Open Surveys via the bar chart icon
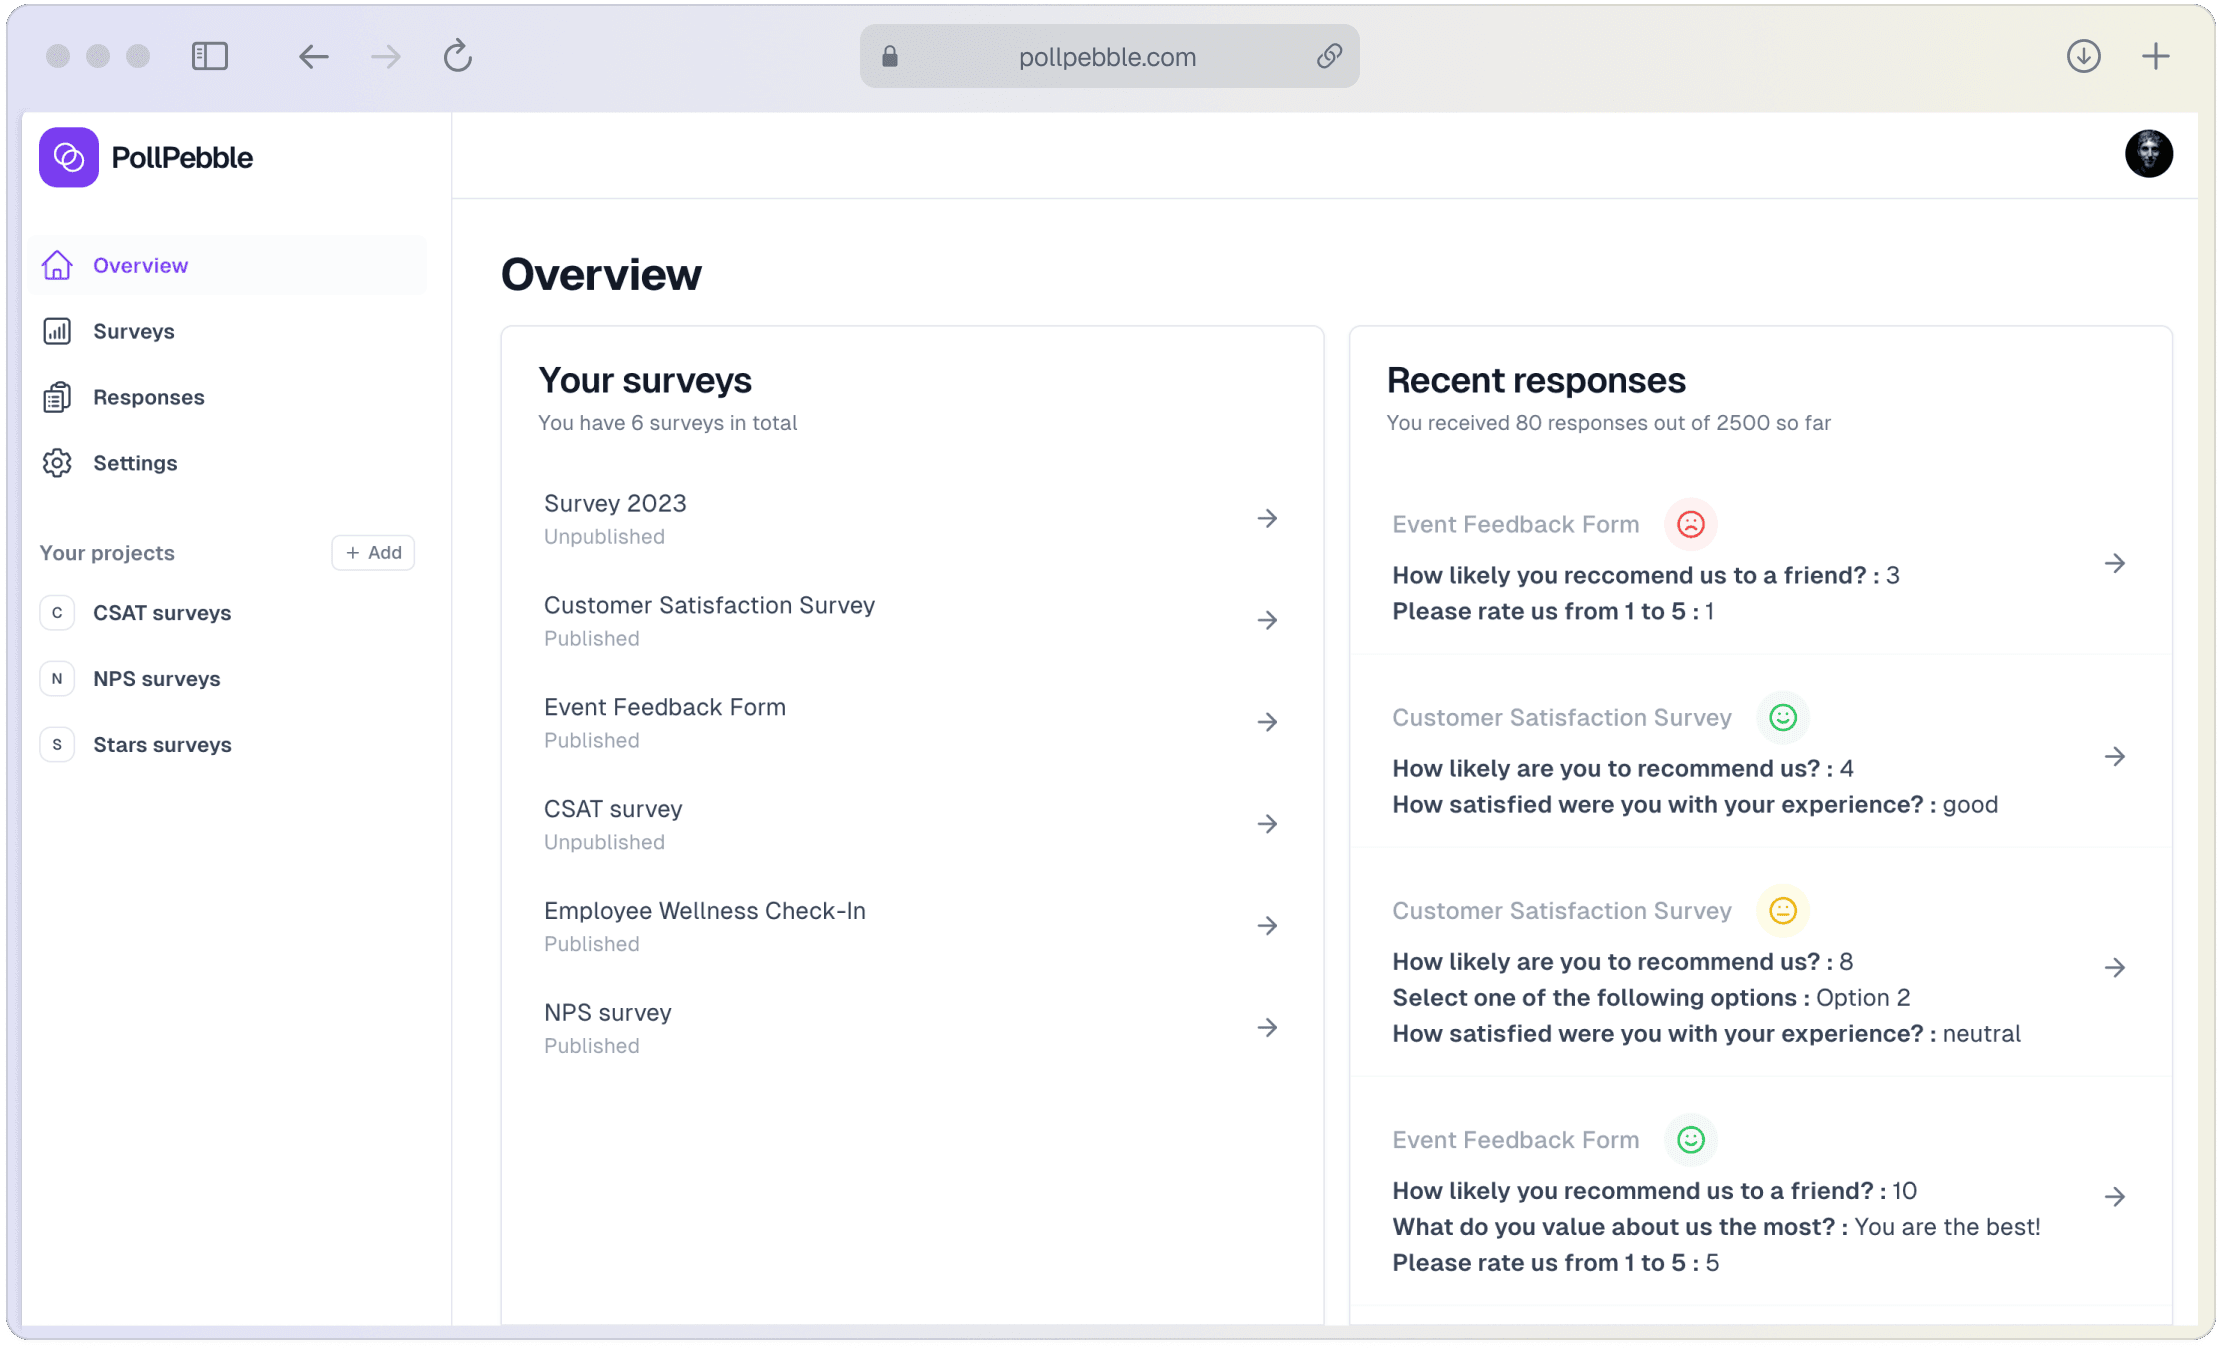Screen dimensions: 2222x1349 coord(57,331)
